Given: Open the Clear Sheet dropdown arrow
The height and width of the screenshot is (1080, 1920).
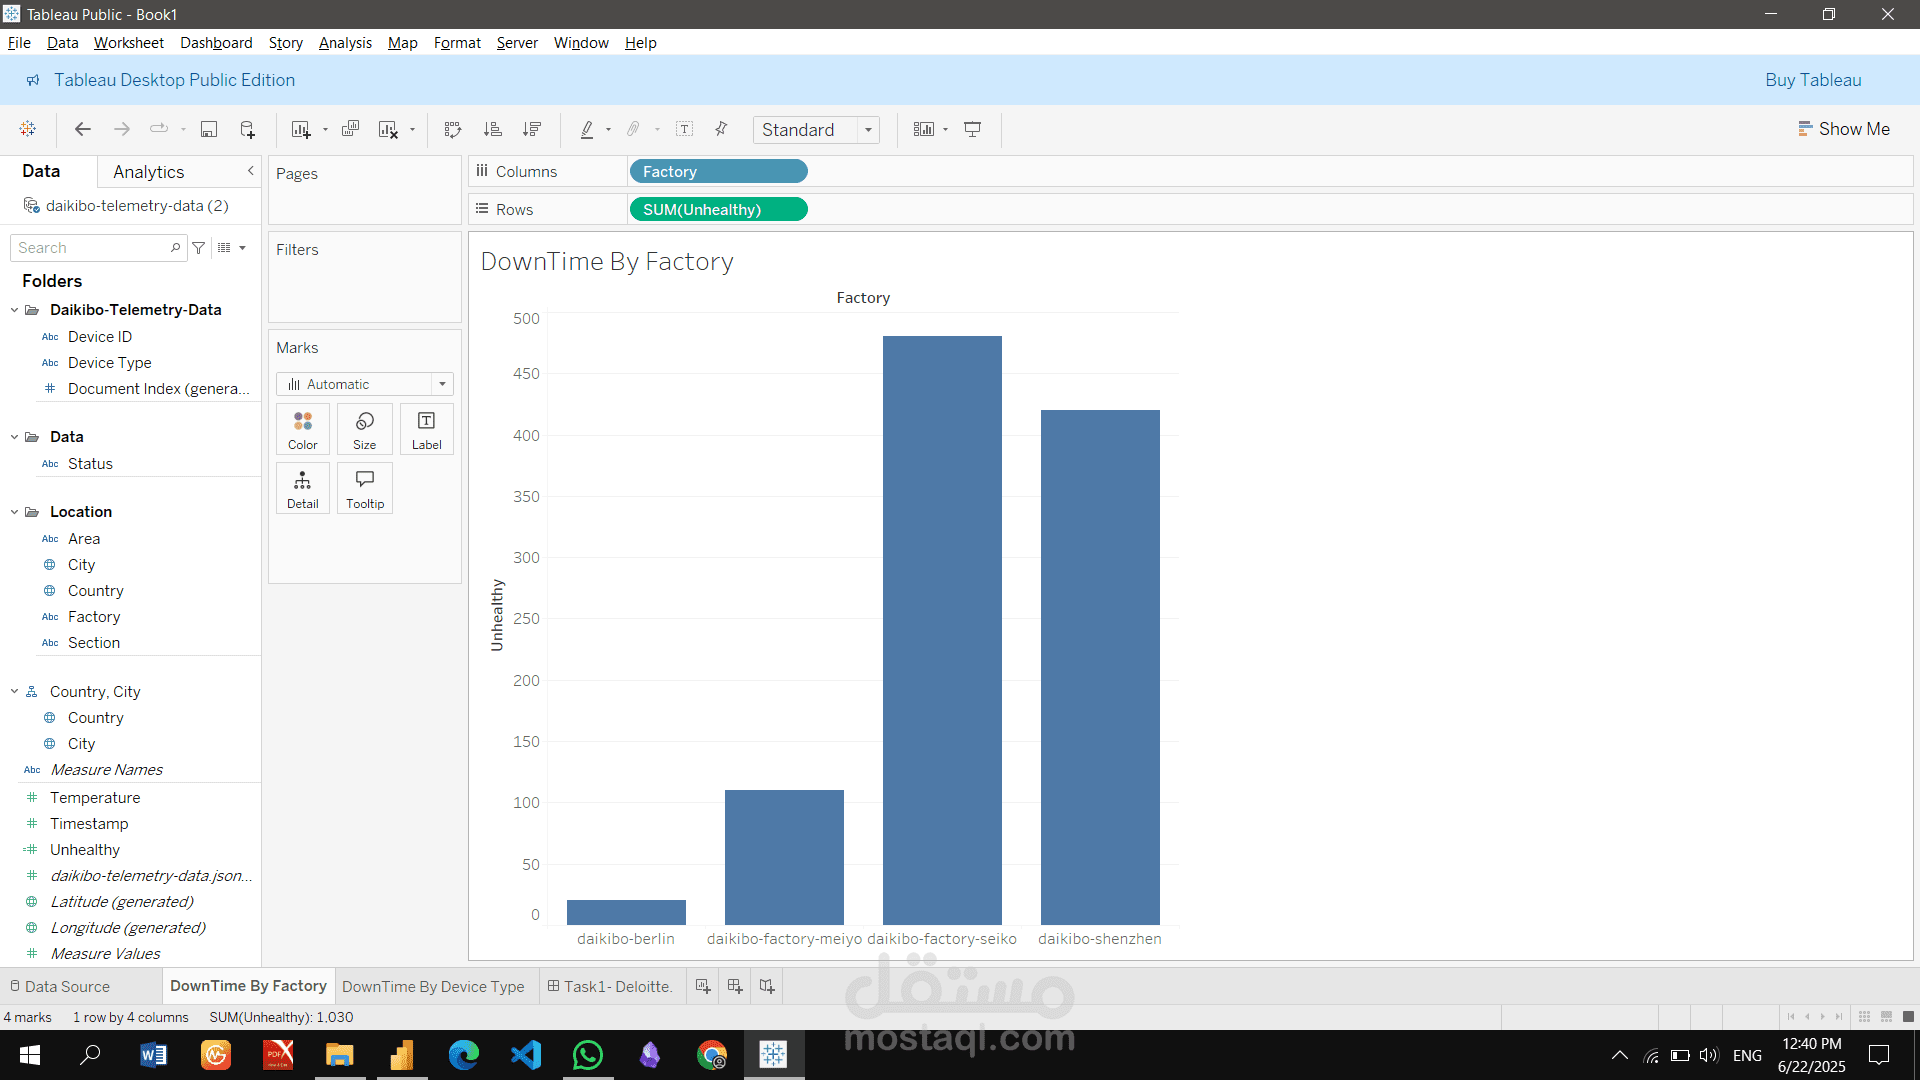Looking at the screenshot, I should pos(412,130).
